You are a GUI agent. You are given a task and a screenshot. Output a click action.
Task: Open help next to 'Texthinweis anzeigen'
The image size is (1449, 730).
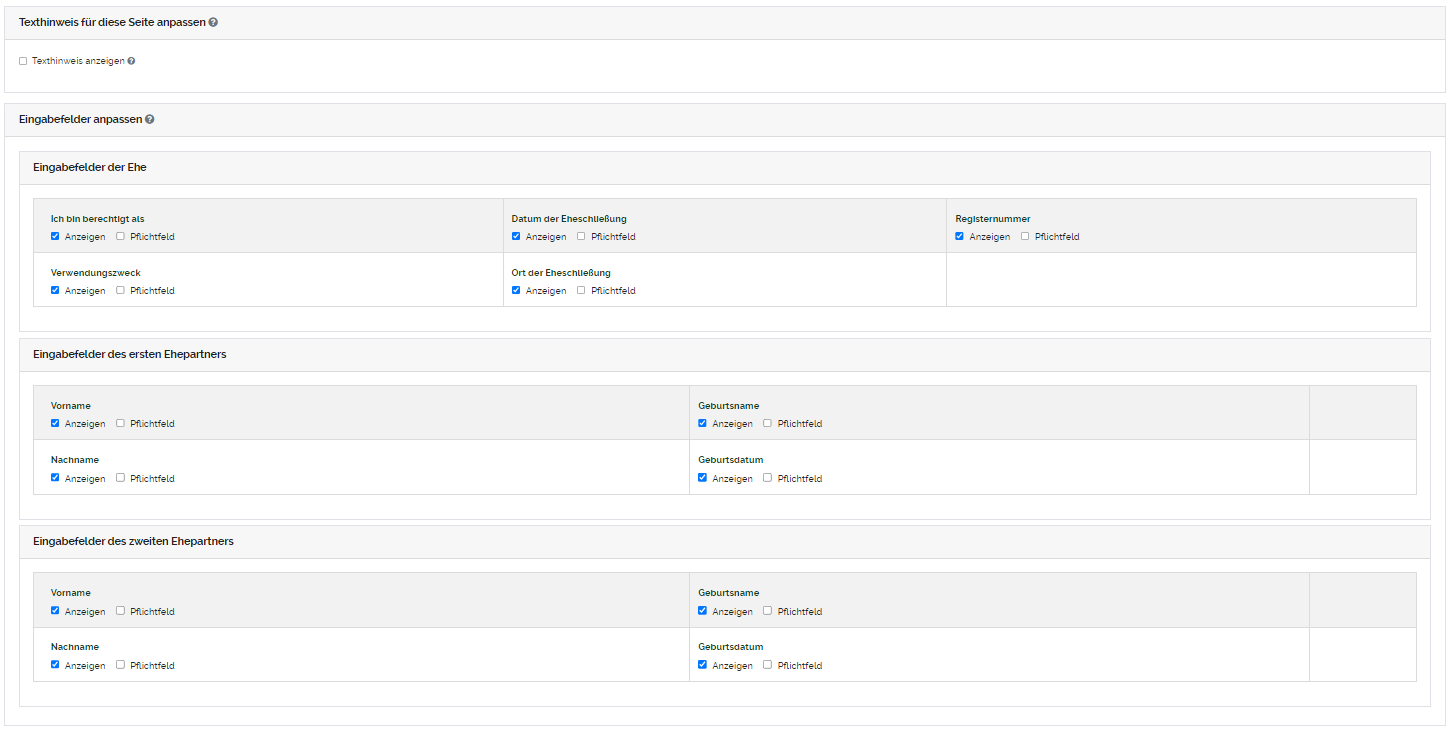(131, 60)
